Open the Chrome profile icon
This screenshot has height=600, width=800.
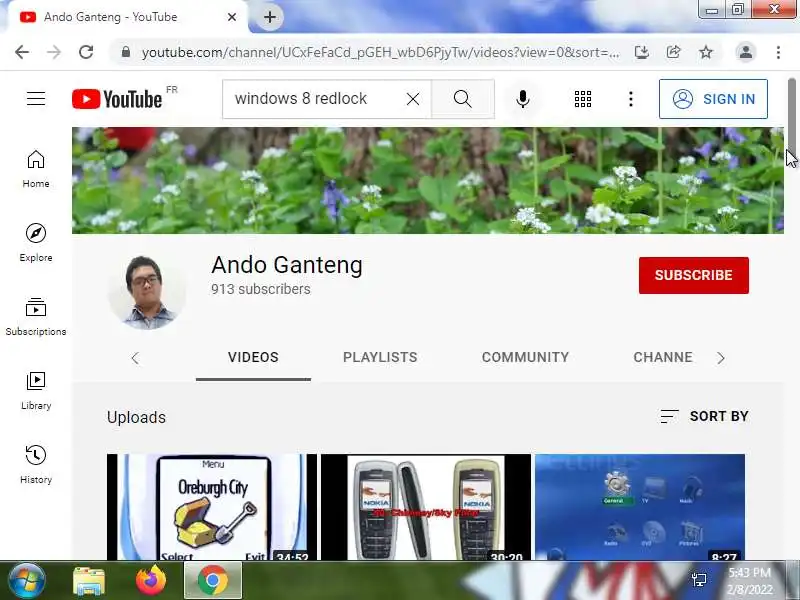tap(745, 52)
